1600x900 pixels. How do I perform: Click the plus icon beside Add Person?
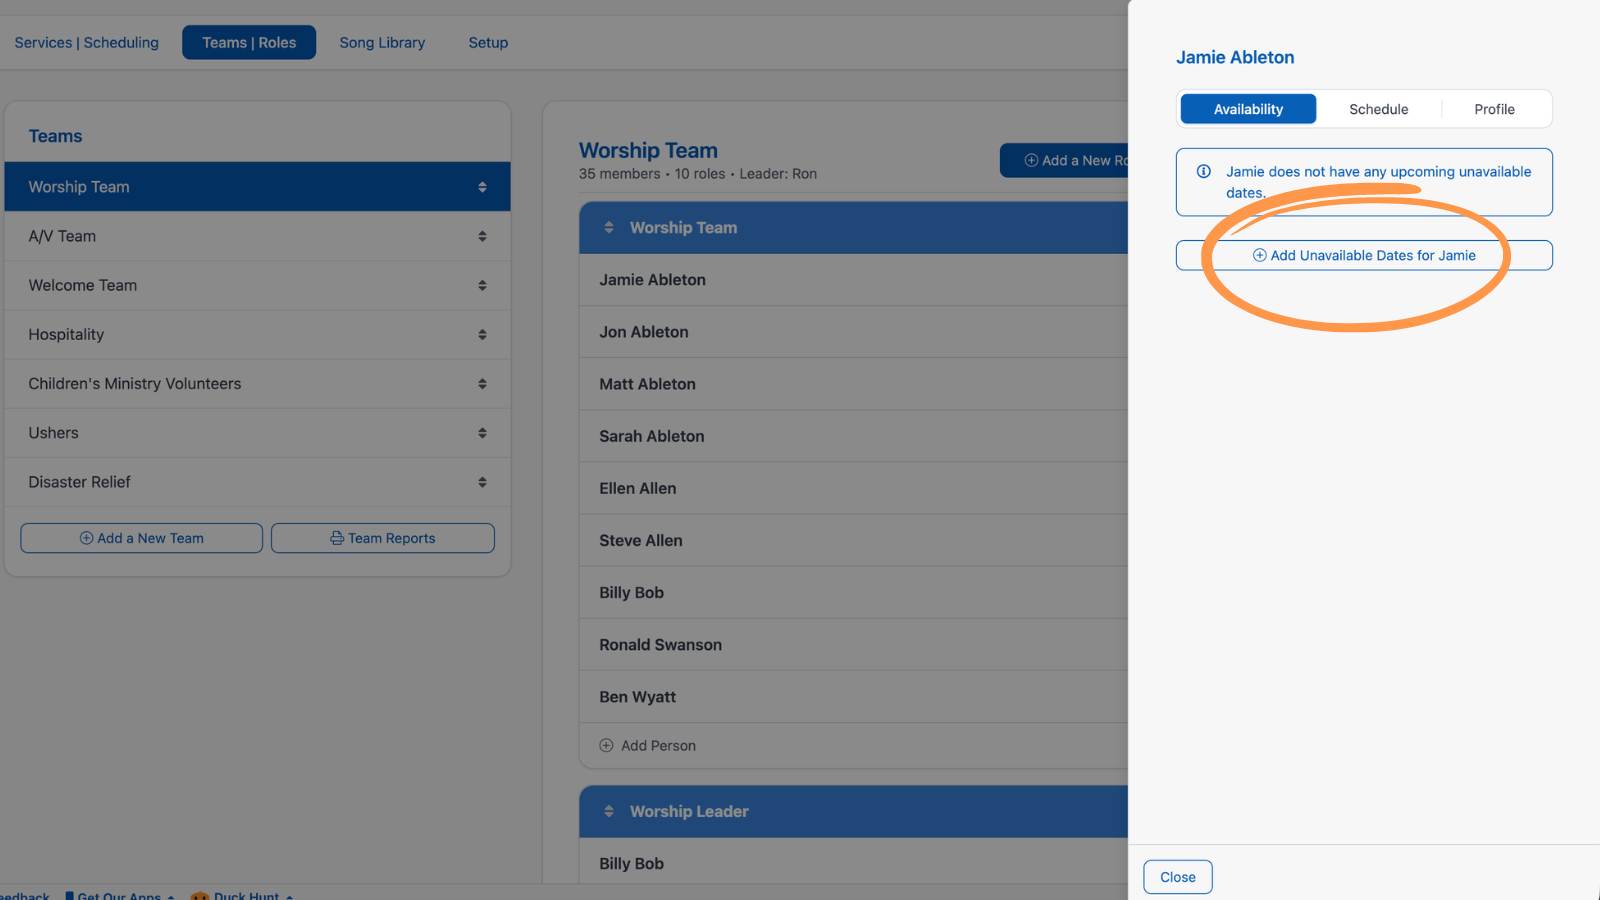[x=606, y=745]
